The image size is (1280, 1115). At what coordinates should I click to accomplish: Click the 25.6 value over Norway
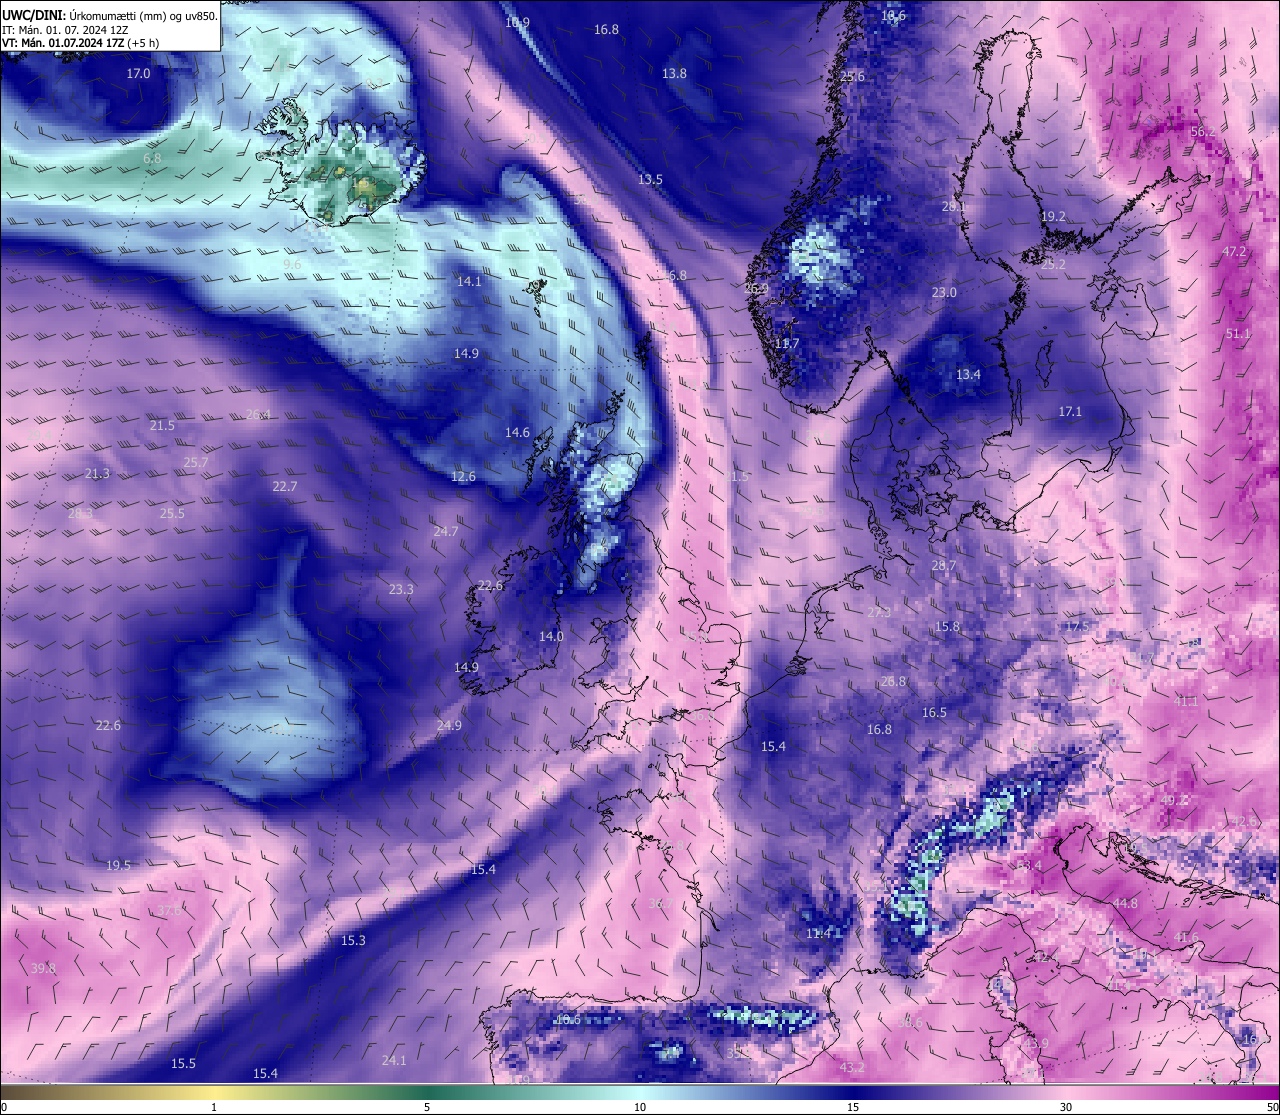(852, 77)
